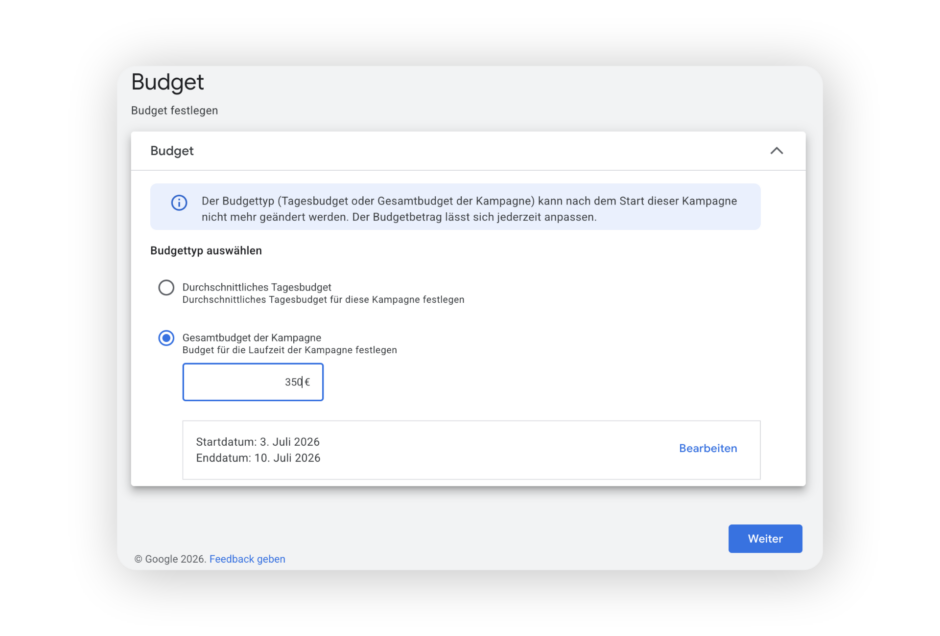Focus the budget amount field showing 350
The width and height of the screenshot is (940, 636).
click(x=253, y=382)
